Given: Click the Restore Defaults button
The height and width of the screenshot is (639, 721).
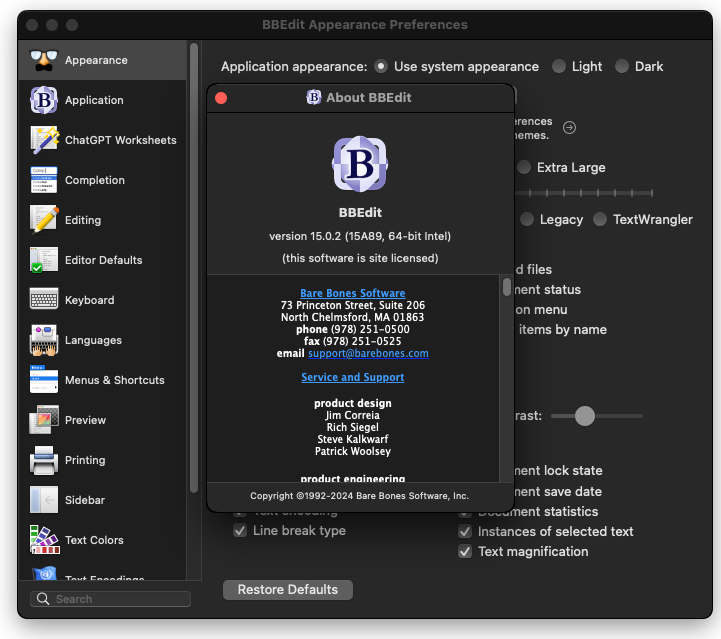Looking at the screenshot, I should point(288,589).
